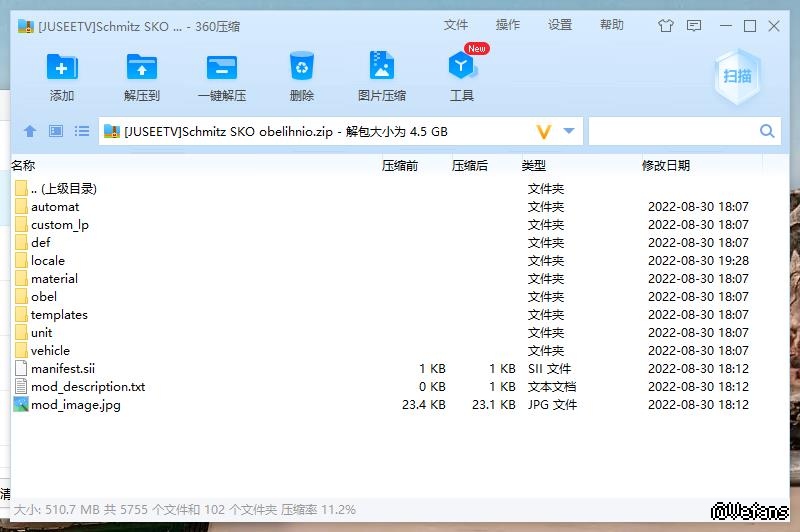Open the 图片压缩 (image compression) tool
The width and height of the screenshot is (800, 532).
point(382,65)
